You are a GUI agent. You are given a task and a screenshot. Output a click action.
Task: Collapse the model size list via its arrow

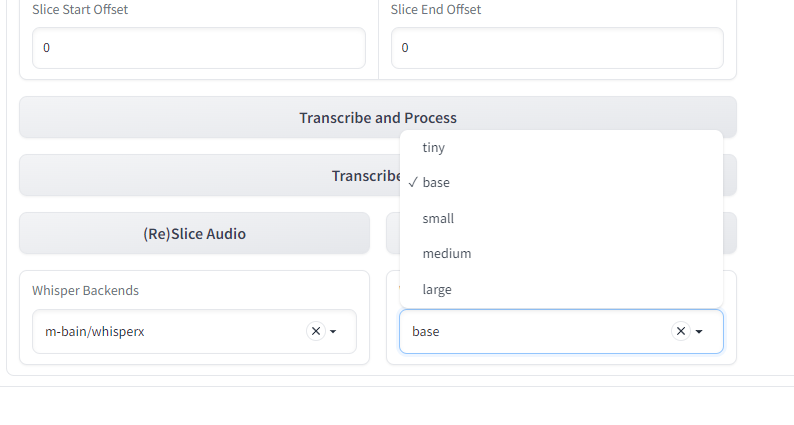point(699,332)
